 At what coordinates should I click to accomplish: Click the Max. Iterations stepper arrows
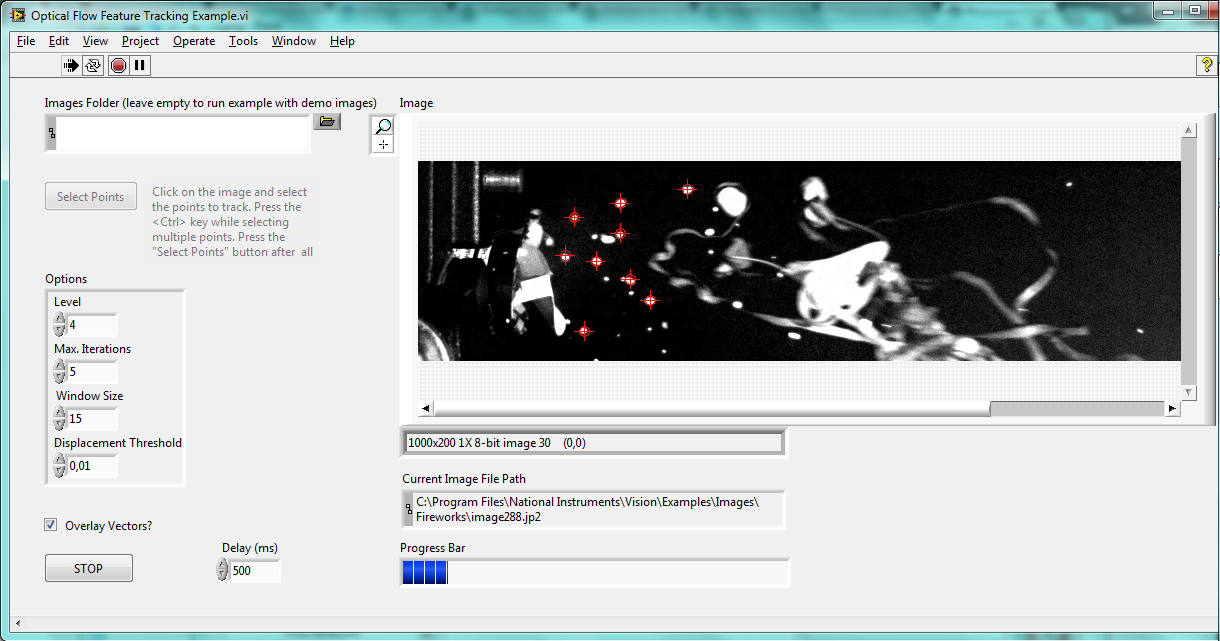(60, 372)
